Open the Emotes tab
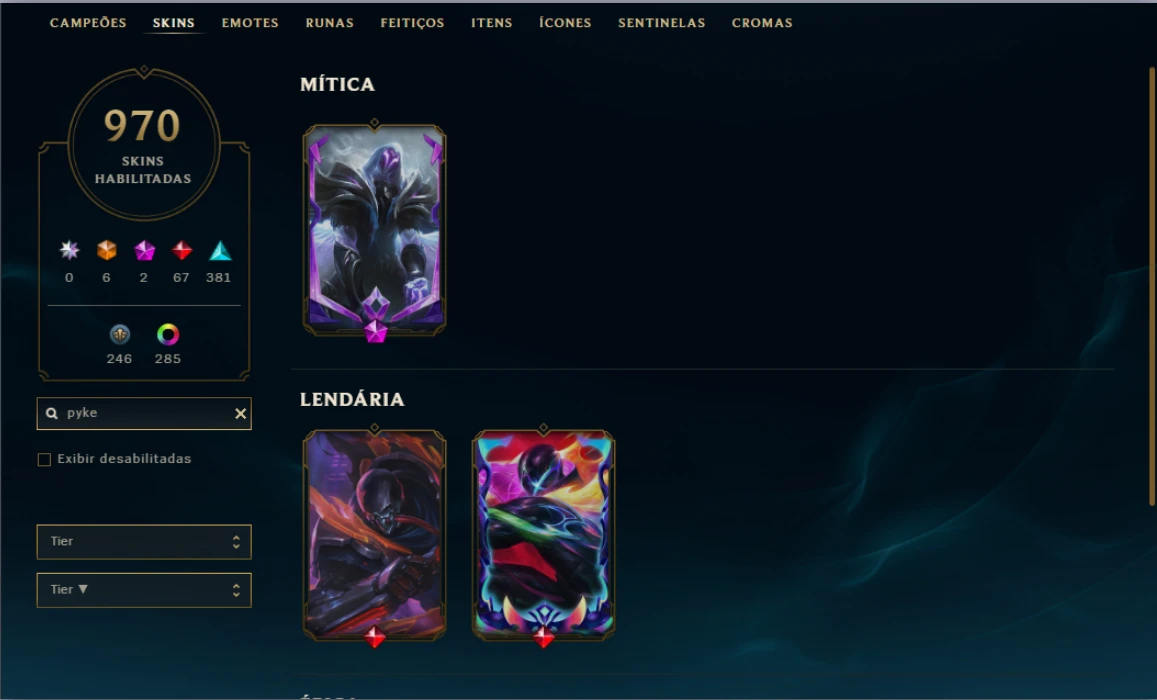The height and width of the screenshot is (700, 1157). click(250, 23)
